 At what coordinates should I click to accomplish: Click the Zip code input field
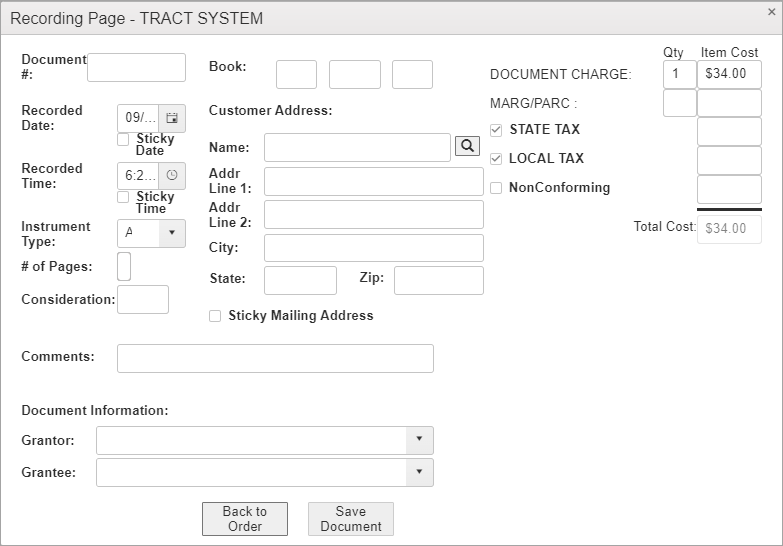[x=438, y=280]
